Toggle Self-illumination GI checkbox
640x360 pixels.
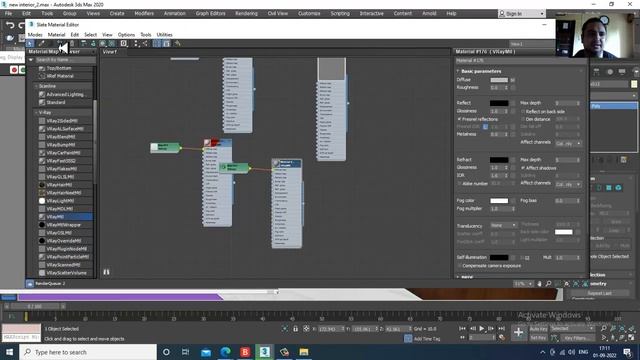(522, 258)
